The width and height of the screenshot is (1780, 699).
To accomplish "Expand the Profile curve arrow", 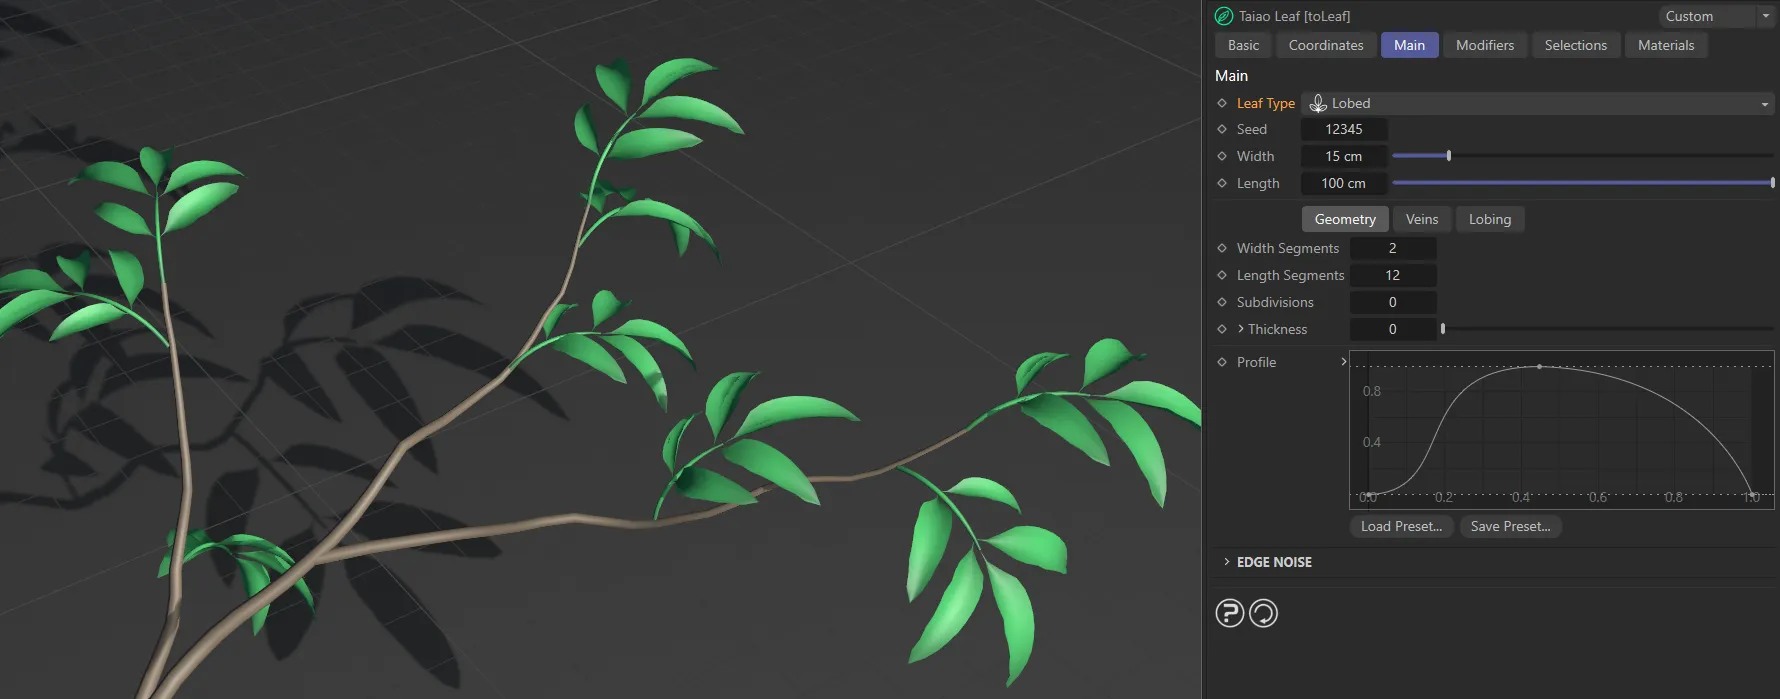I will point(1343,362).
